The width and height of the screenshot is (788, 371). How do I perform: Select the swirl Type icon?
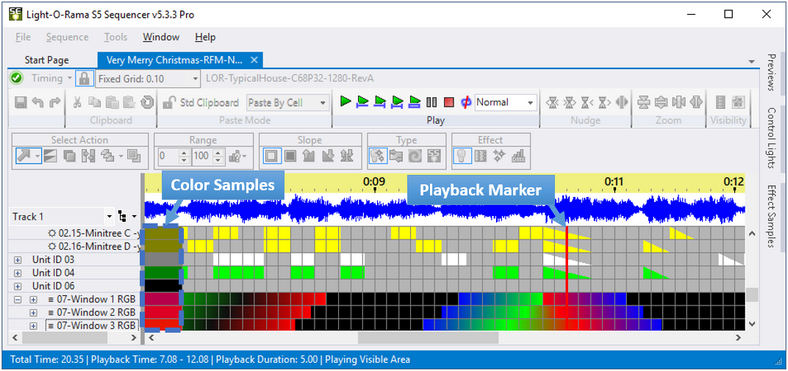(415, 156)
